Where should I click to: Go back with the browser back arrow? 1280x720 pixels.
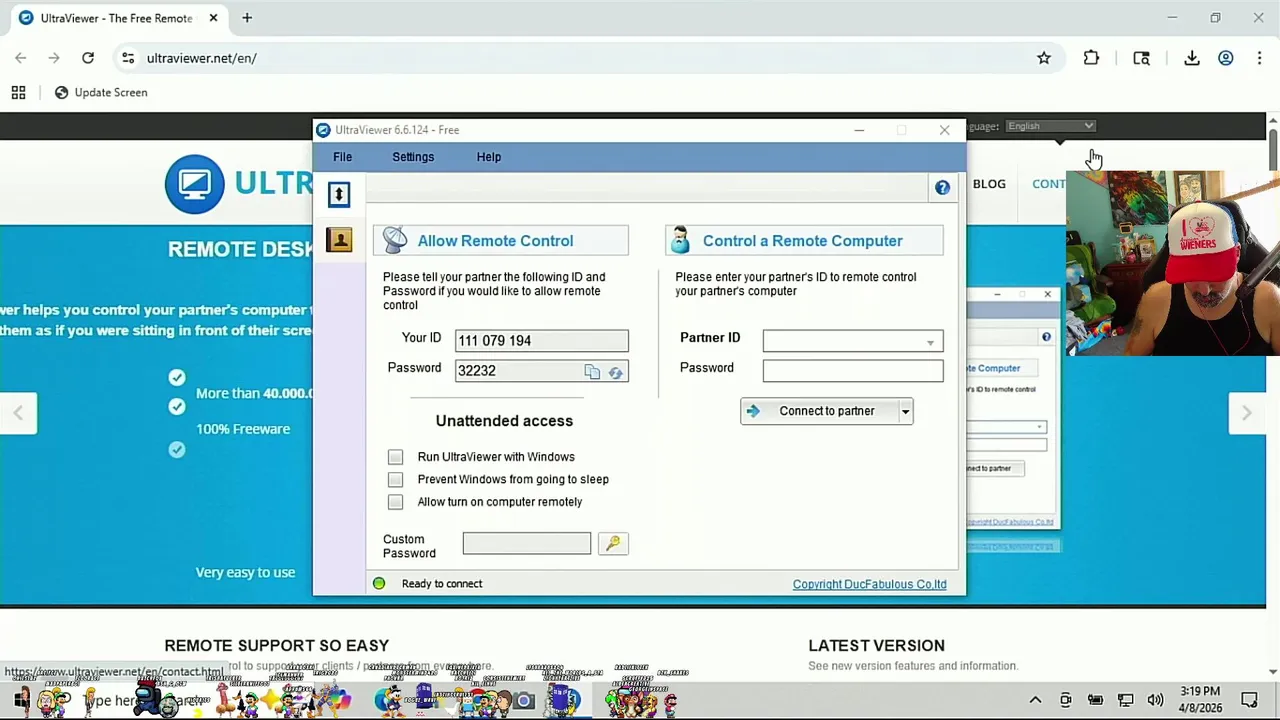point(21,58)
